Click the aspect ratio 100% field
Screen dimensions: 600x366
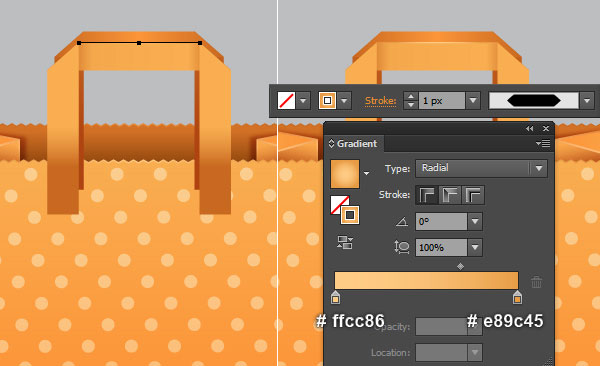click(x=442, y=248)
